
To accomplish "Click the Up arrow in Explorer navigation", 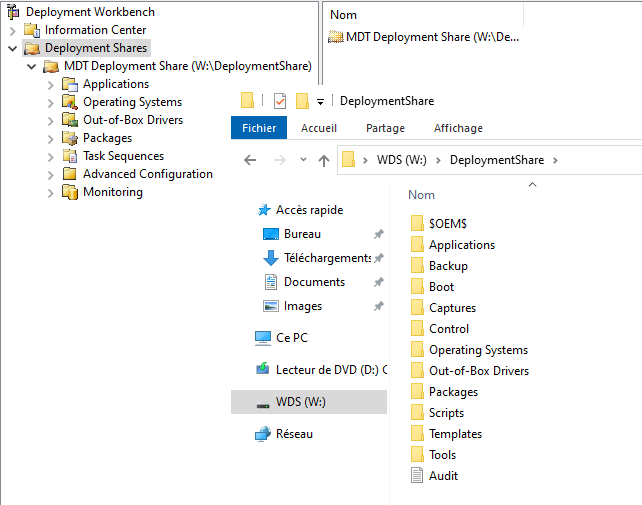I will (x=324, y=161).
